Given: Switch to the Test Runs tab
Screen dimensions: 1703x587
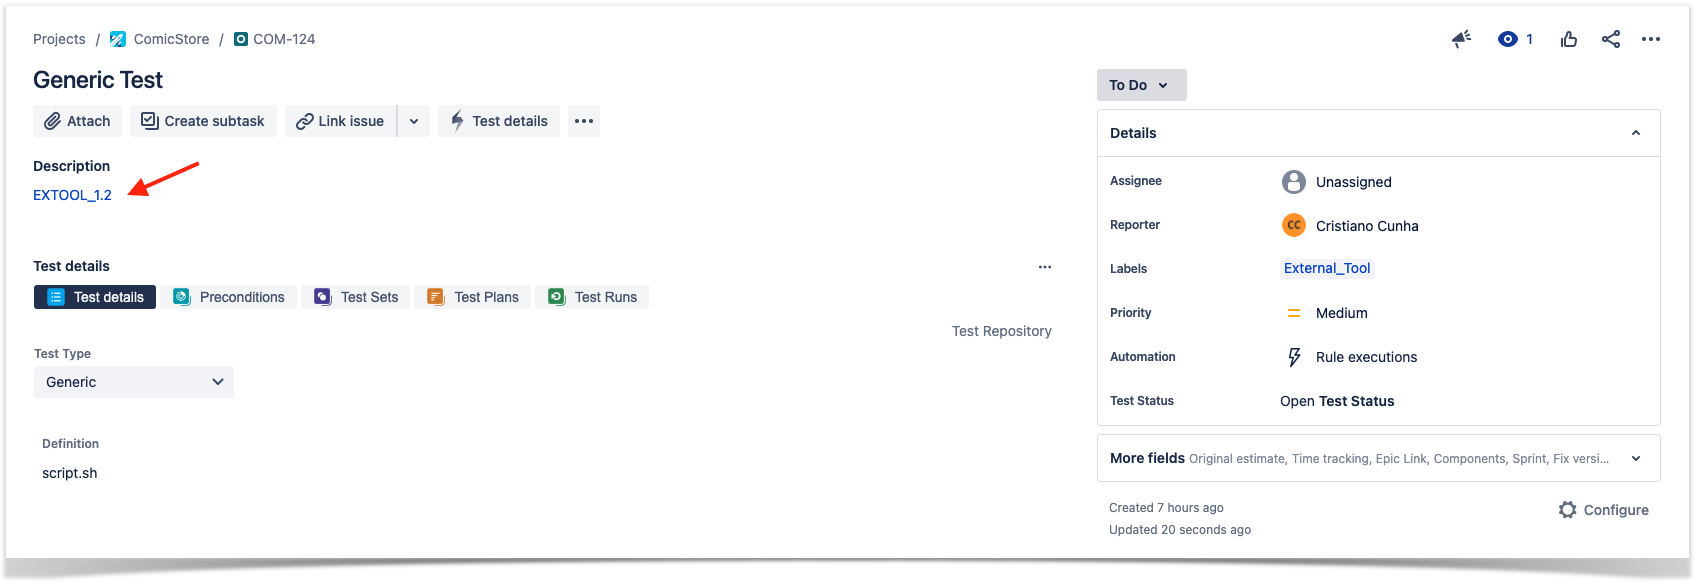Looking at the screenshot, I should (593, 297).
